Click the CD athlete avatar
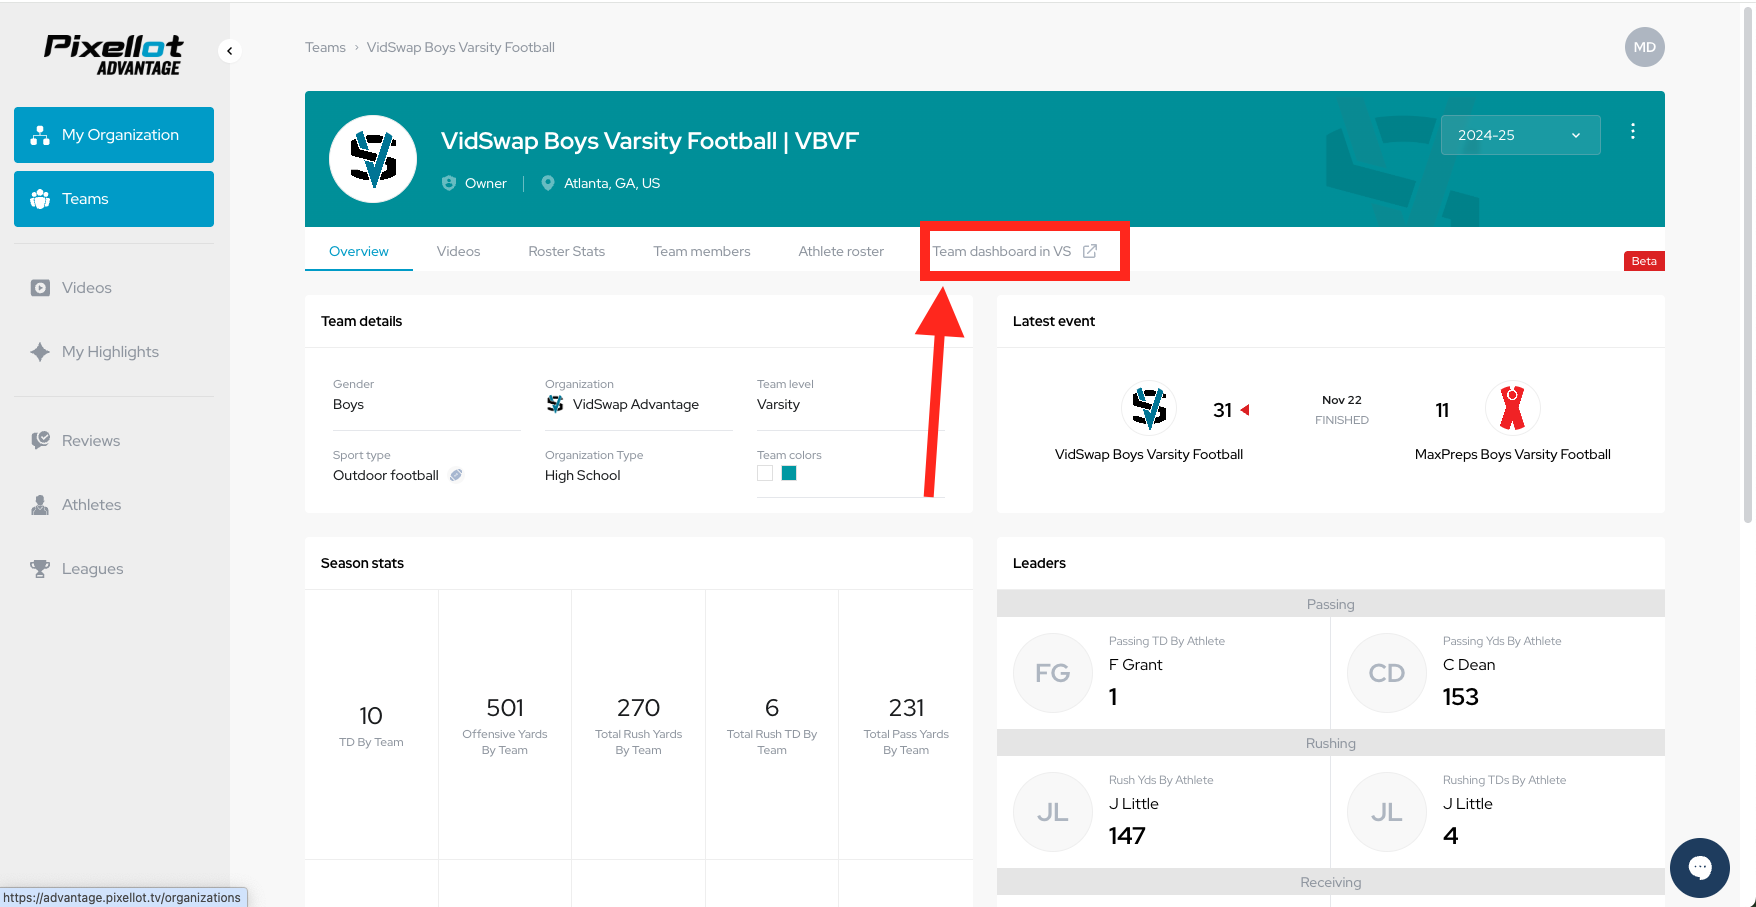1756x907 pixels. [x=1387, y=673]
